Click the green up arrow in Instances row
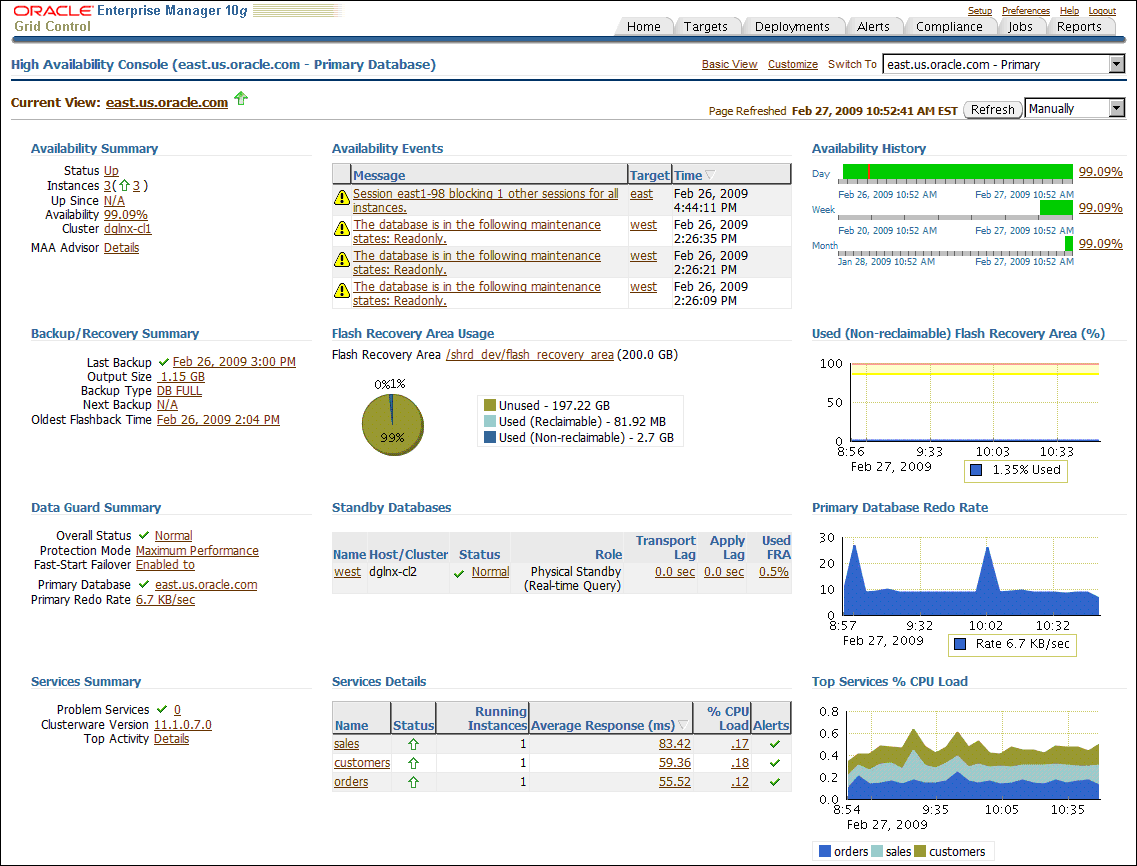Image resolution: width=1137 pixels, height=866 pixels. (x=124, y=186)
